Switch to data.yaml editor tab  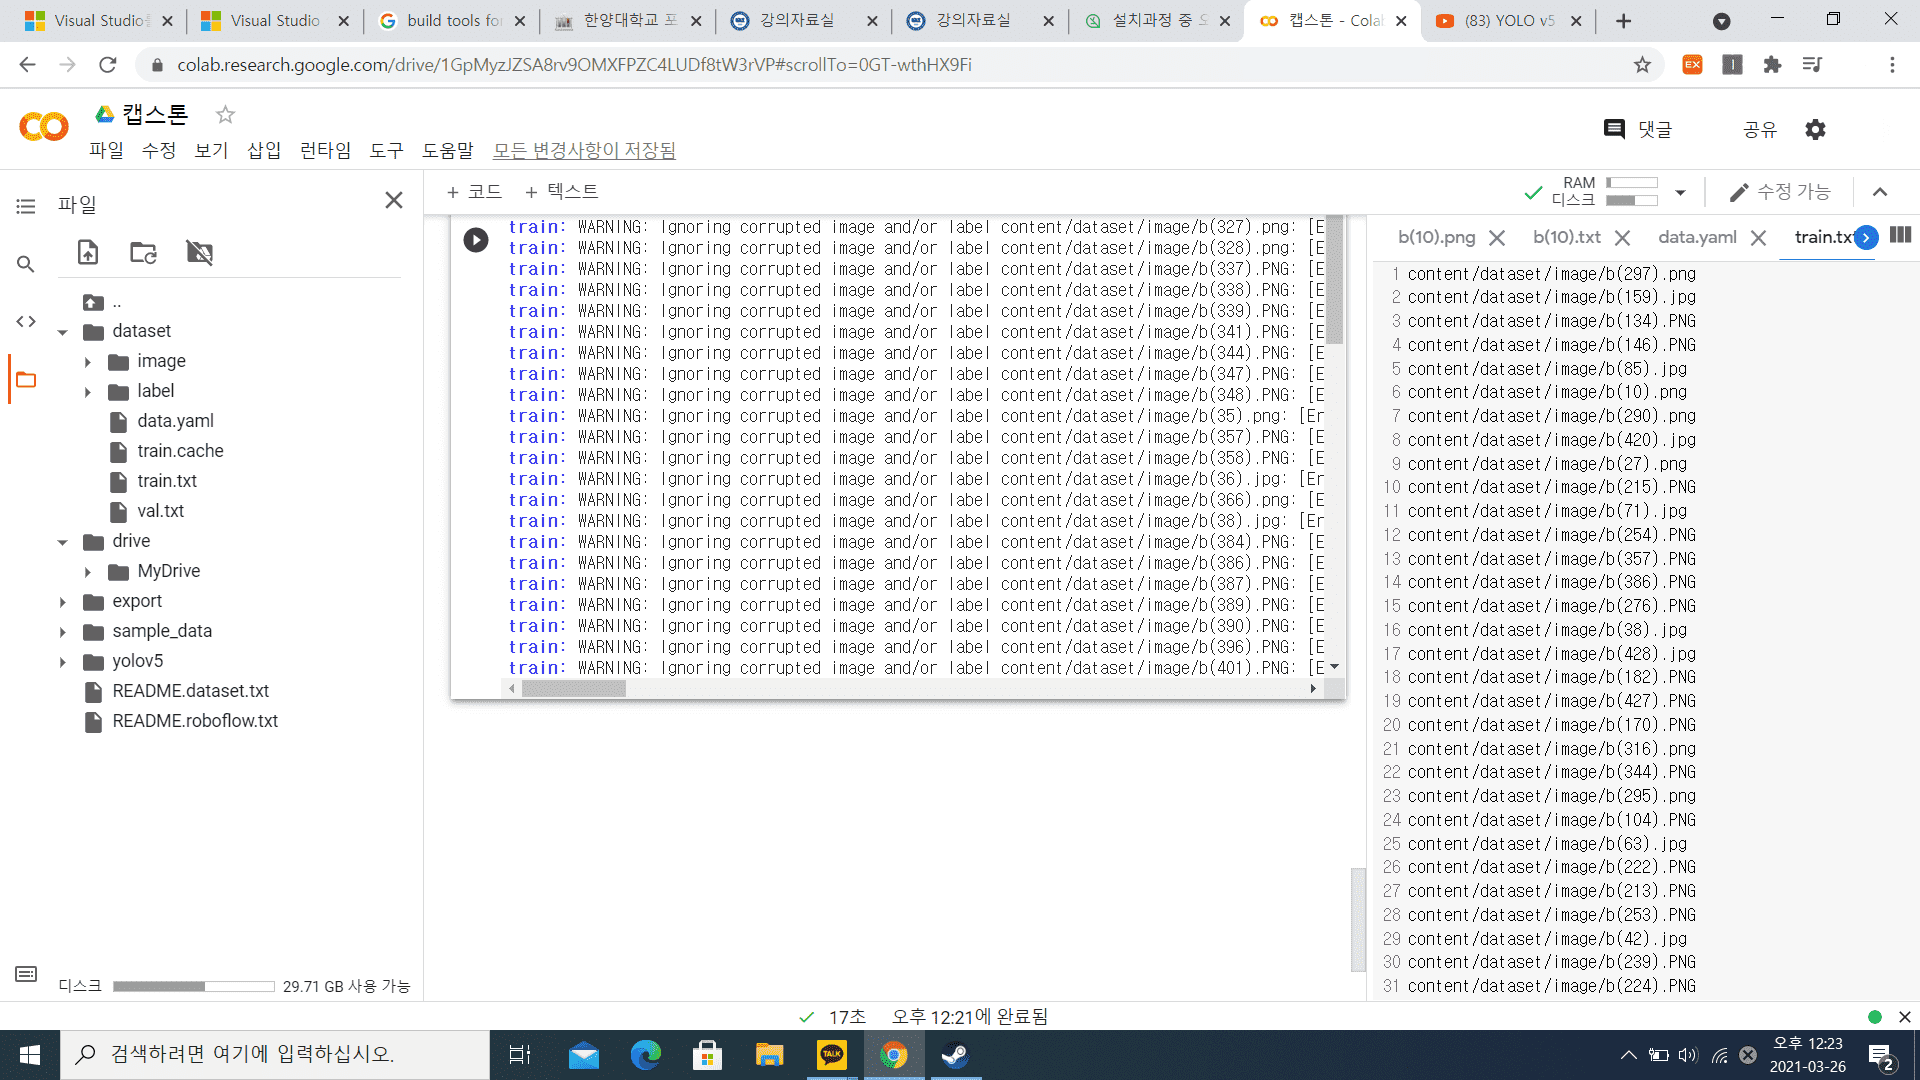[1697, 237]
